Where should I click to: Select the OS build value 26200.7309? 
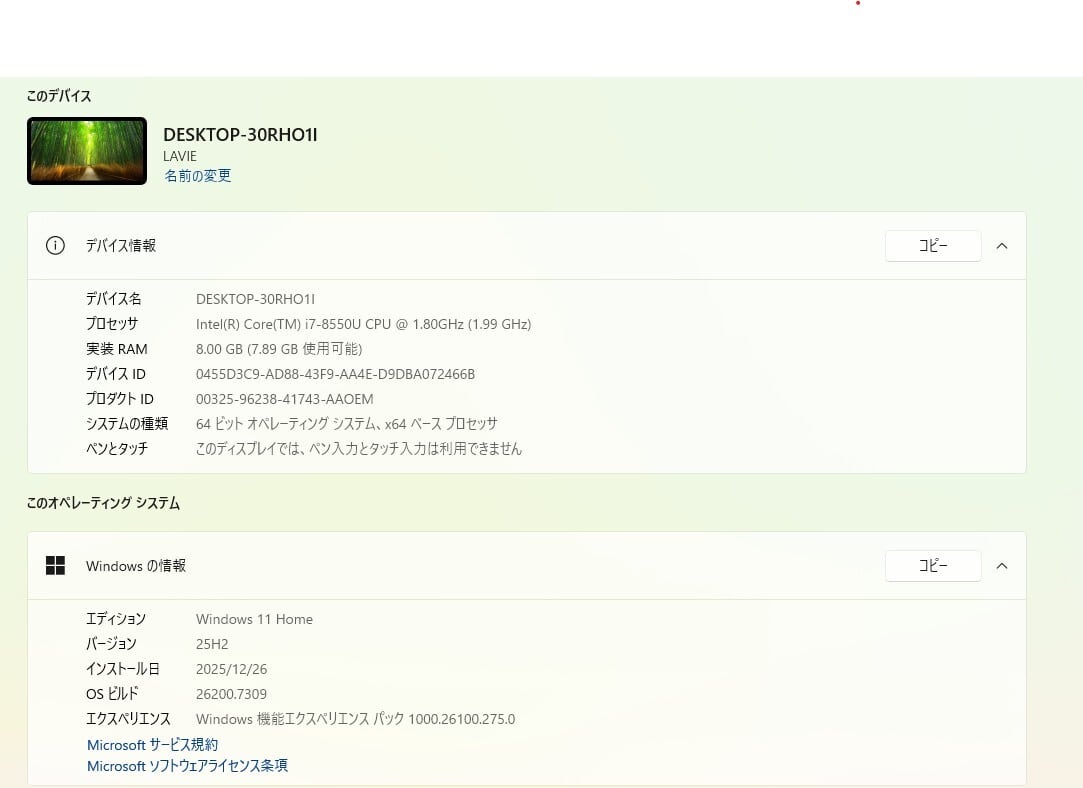[231, 693]
